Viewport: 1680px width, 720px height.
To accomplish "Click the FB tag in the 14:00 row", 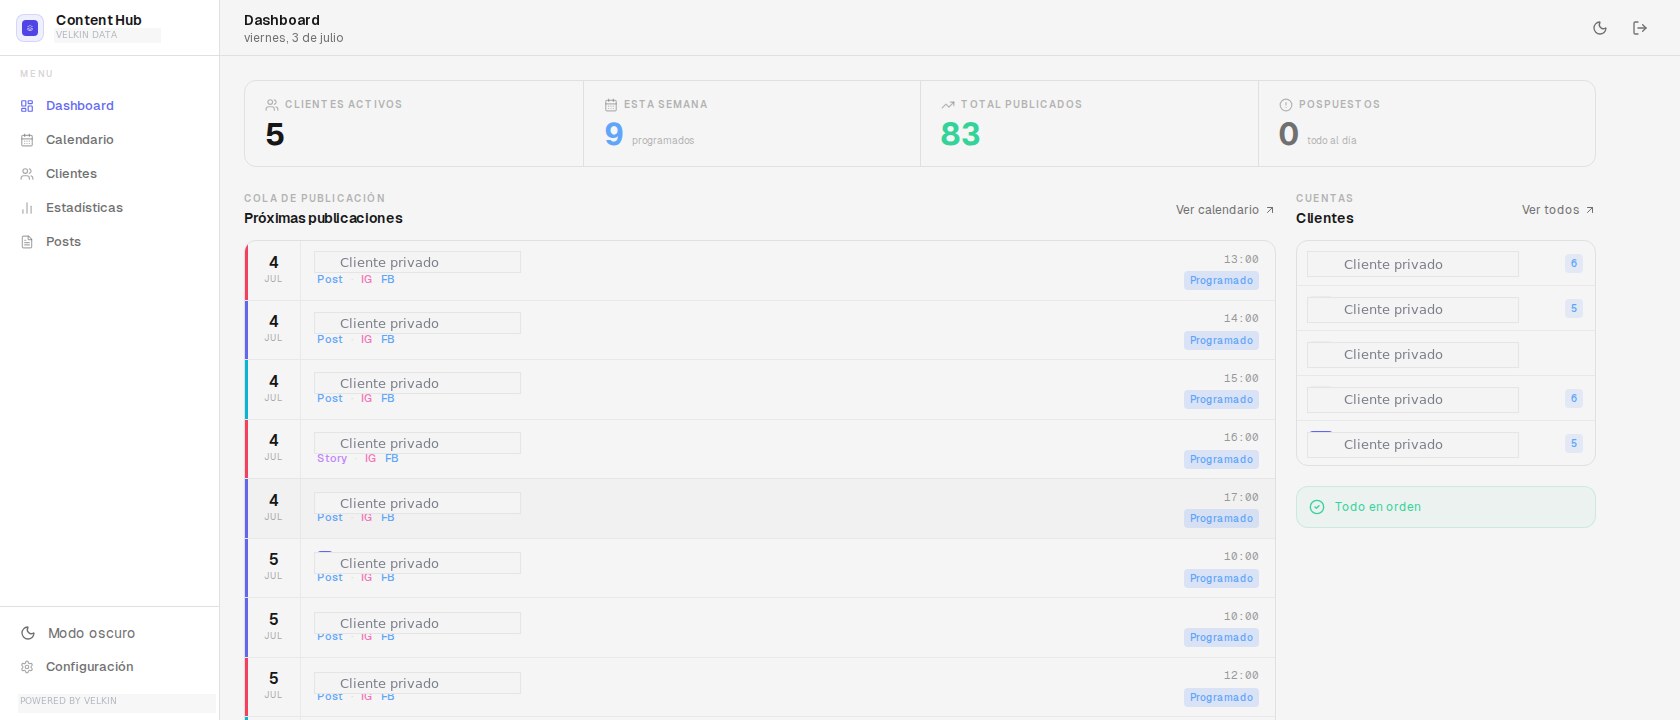I will click(388, 340).
